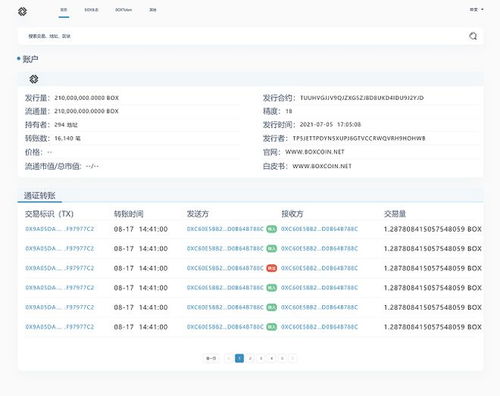Open receiver address in last transfer row
500x396 pixels.
pos(319,327)
